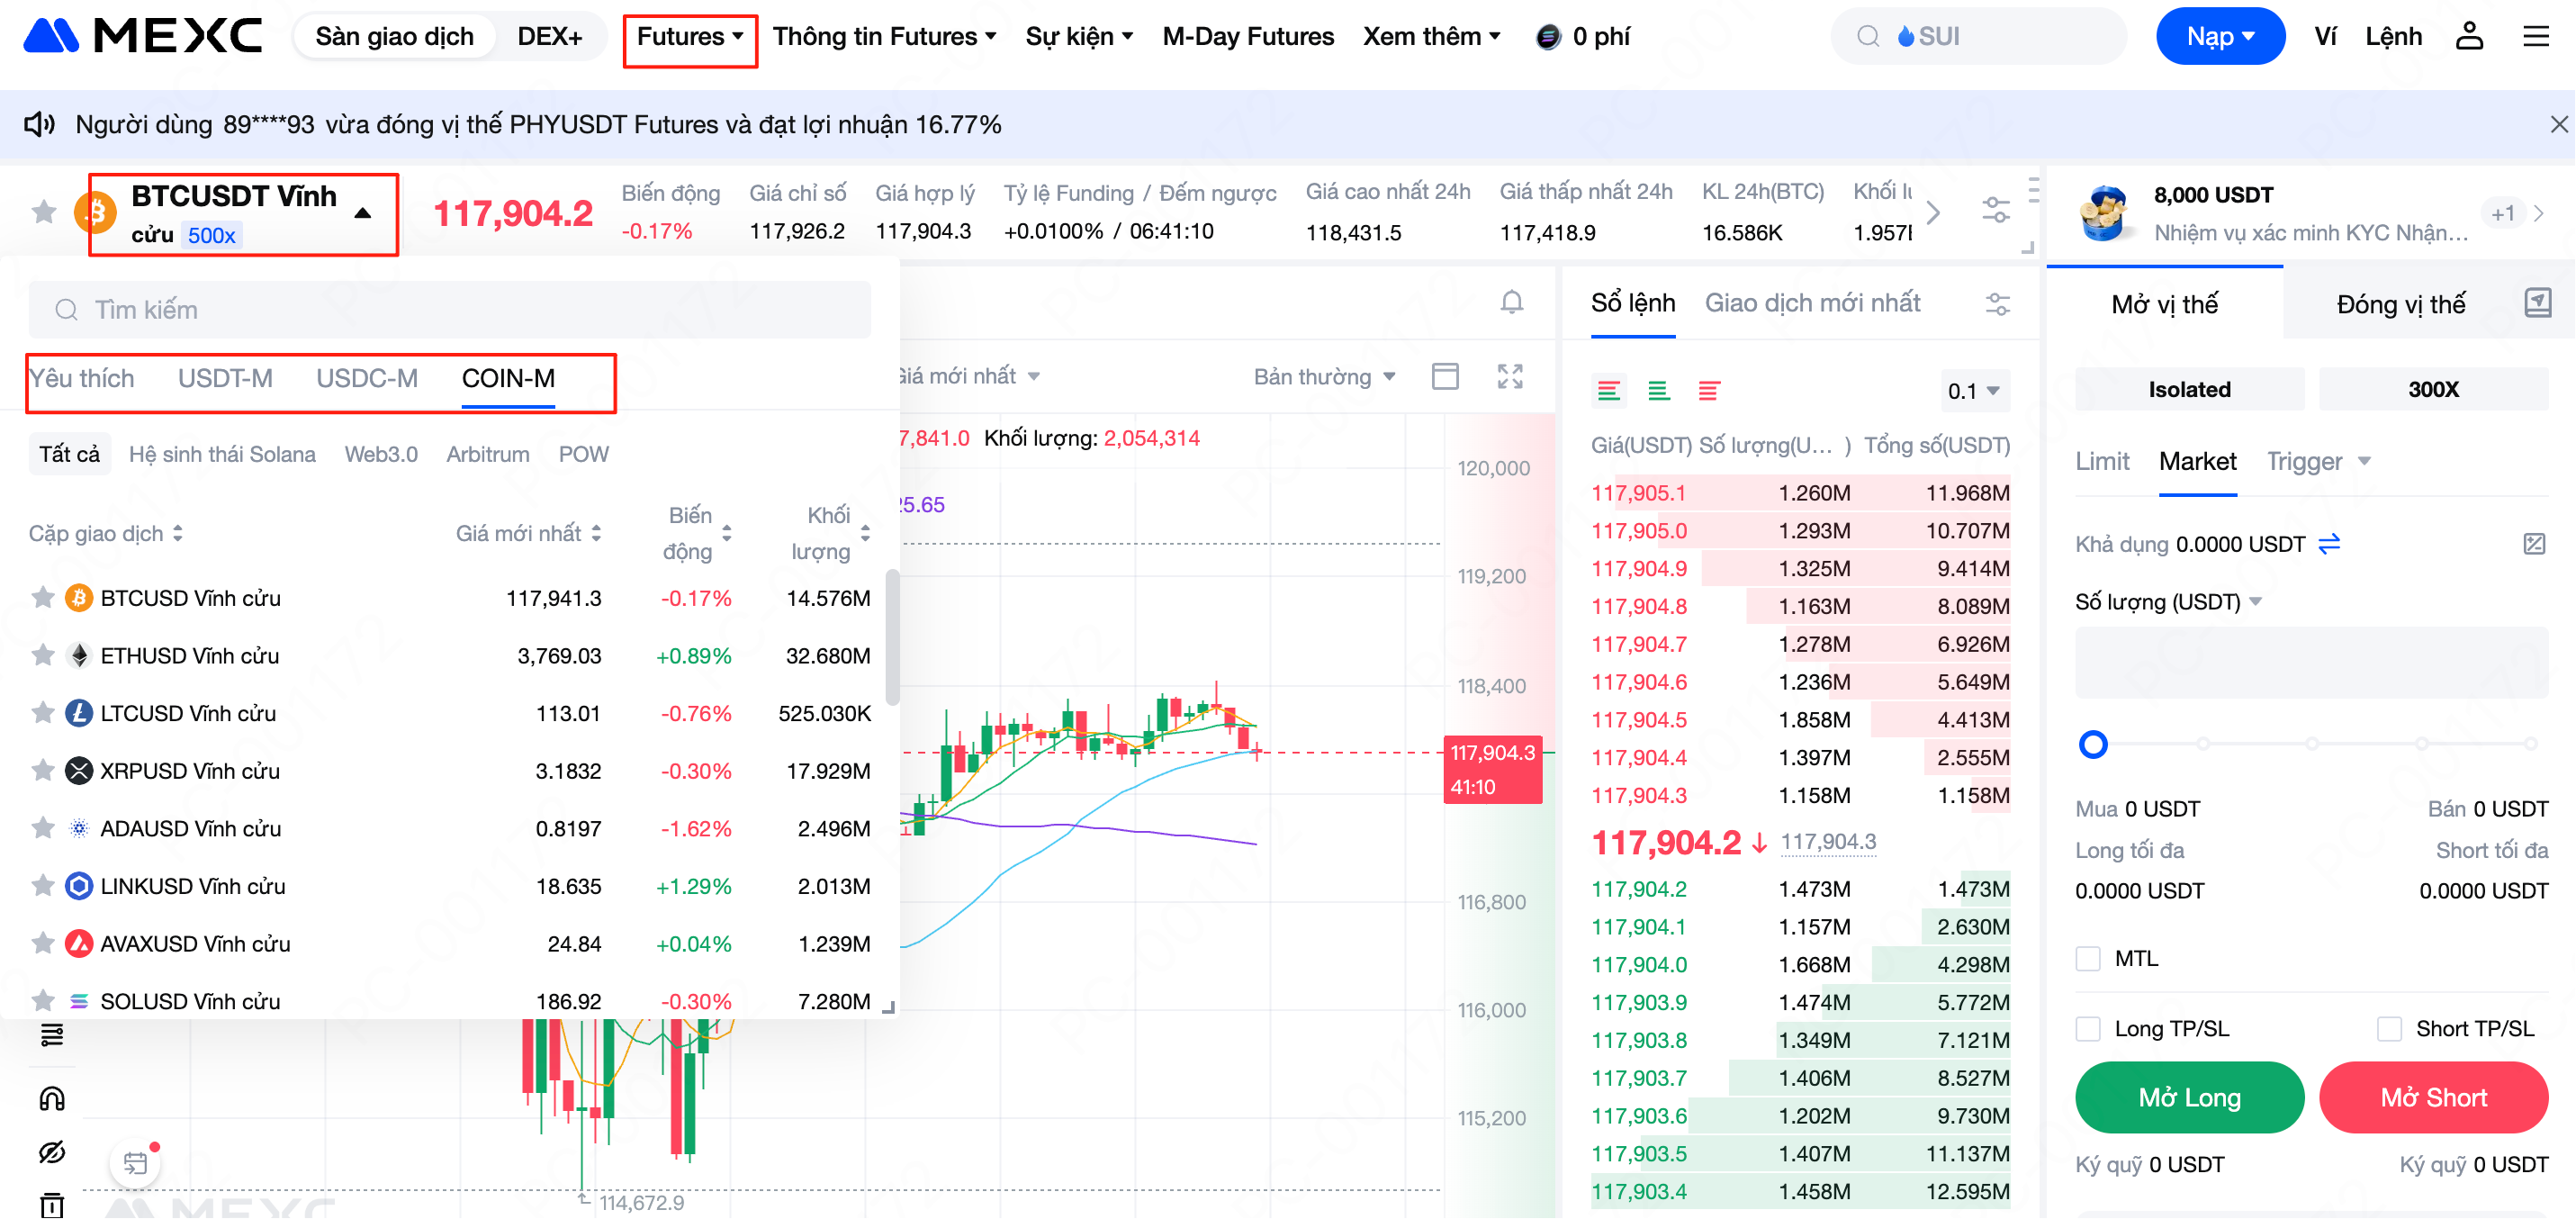Close the announcement banner
Image resolution: width=2576 pixels, height=1219 pixels.
pos(2558,124)
